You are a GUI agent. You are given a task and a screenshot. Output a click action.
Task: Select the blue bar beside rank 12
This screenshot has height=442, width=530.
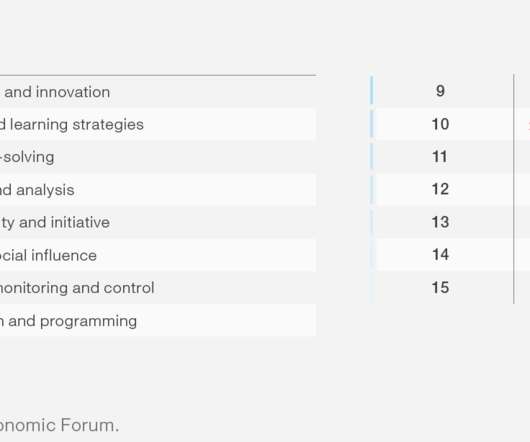(372, 190)
